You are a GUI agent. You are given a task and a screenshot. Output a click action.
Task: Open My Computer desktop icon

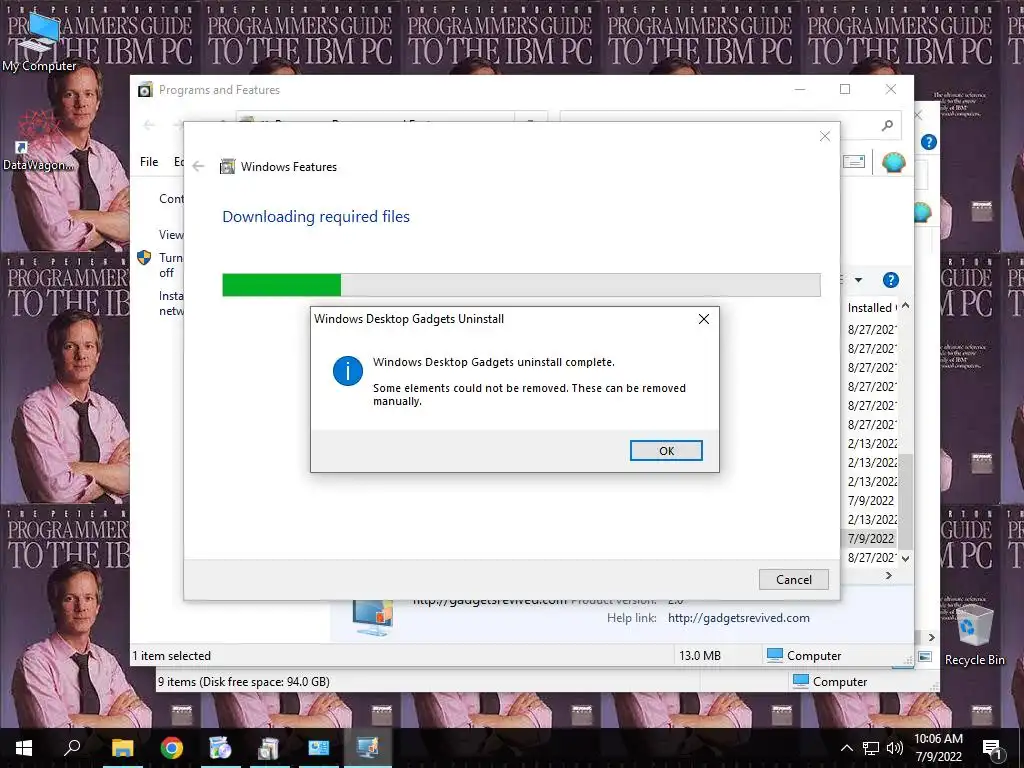39,40
